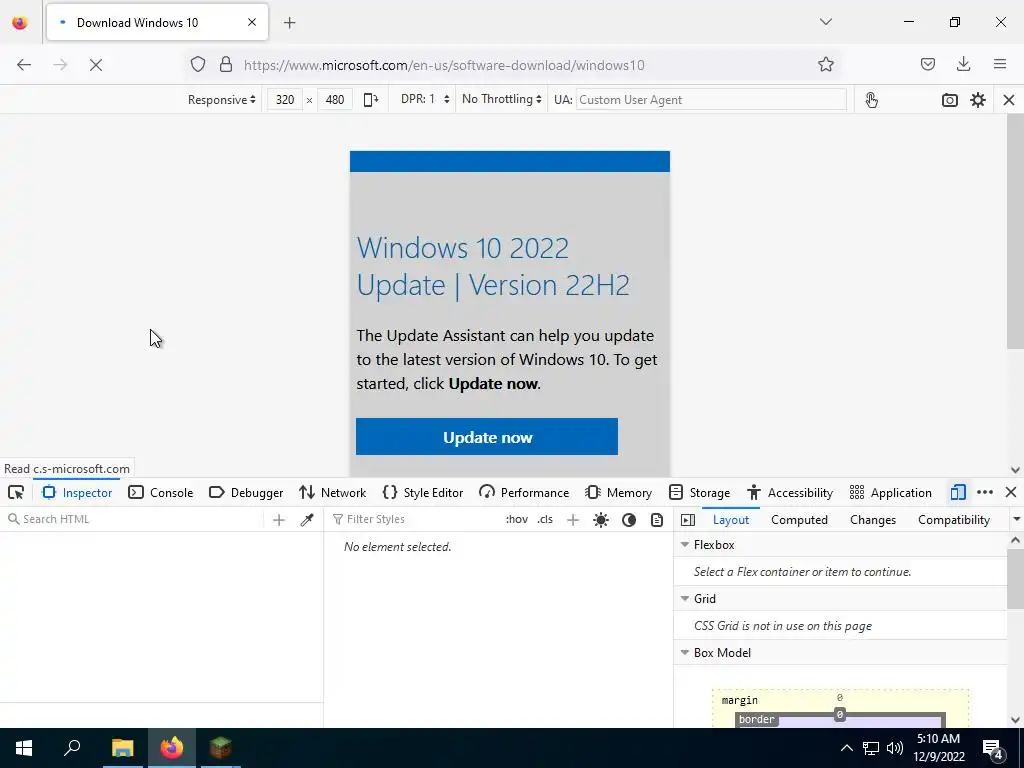Screen dimensions: 1024x768
Task: Open the No Throttling dropdown
Action: [x=502, y=99]
